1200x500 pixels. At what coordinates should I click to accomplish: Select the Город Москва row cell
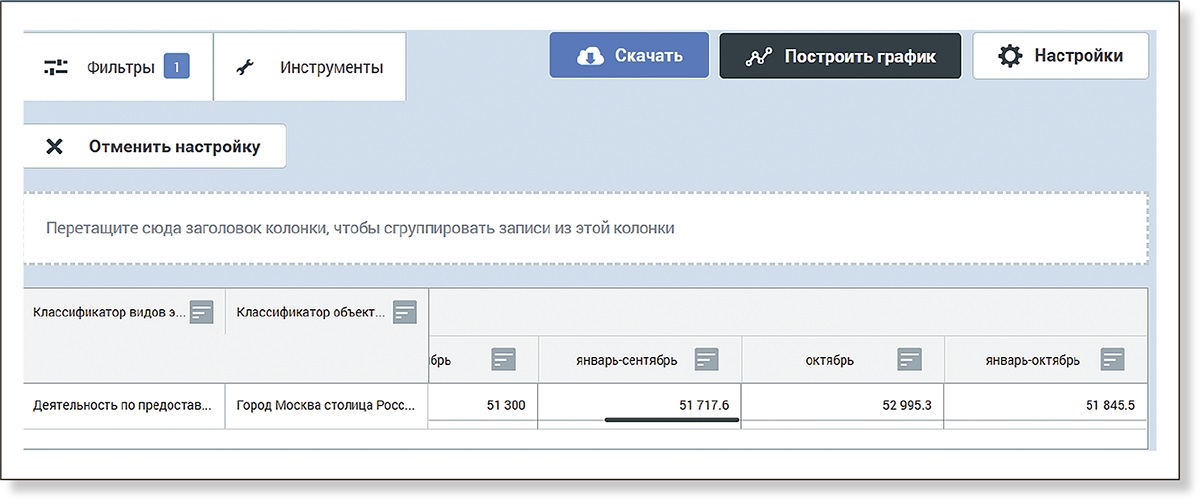point(326,406)
